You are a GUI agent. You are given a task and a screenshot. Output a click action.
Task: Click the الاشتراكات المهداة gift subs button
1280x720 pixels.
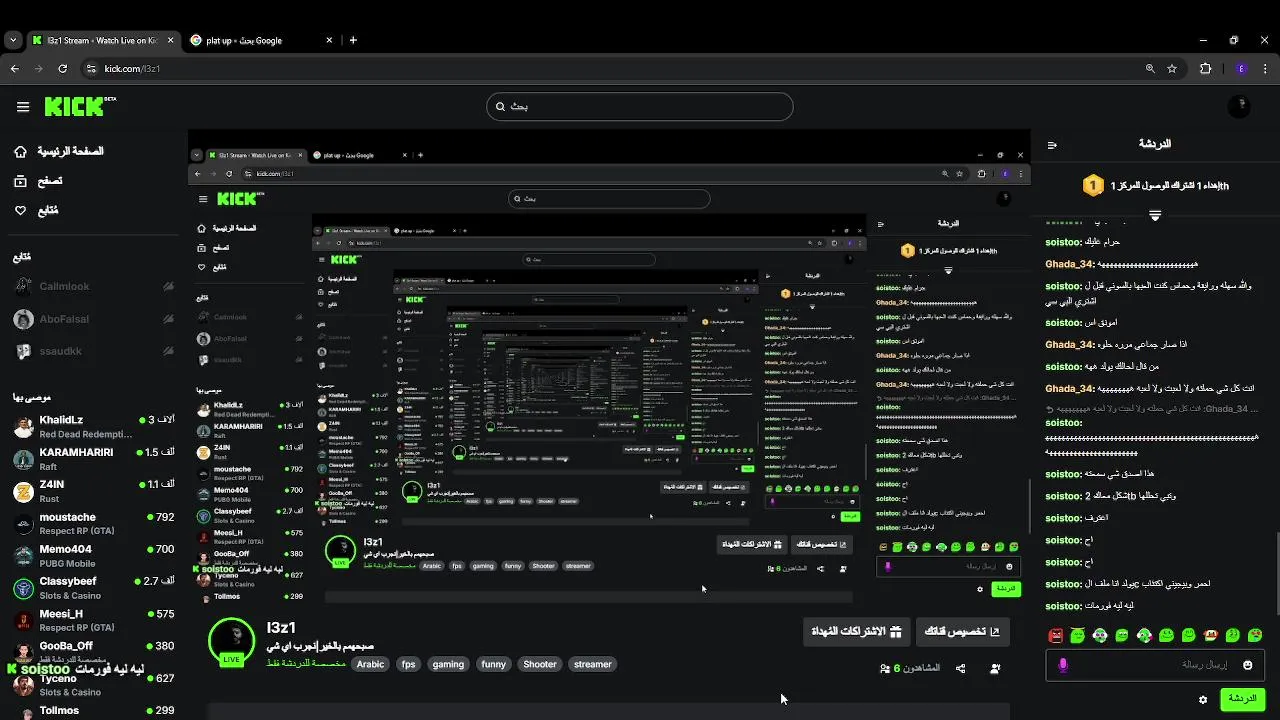pyautogui.click(x=856, y=632)
